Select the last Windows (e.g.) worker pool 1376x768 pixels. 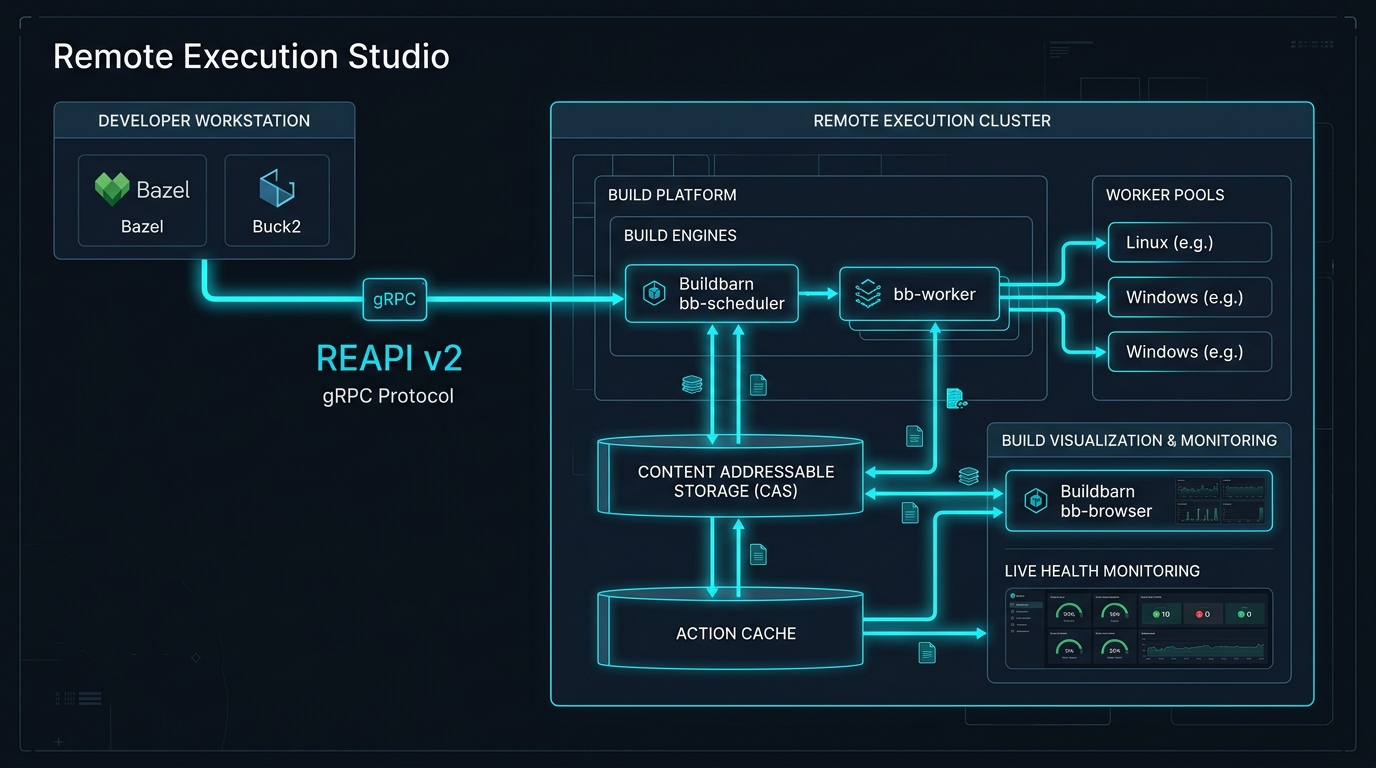point(1190,352)
